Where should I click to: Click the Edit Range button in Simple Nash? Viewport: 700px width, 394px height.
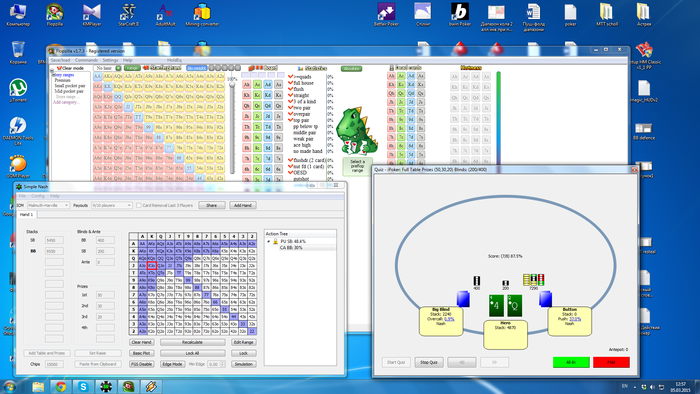click(x=244, y=342)
